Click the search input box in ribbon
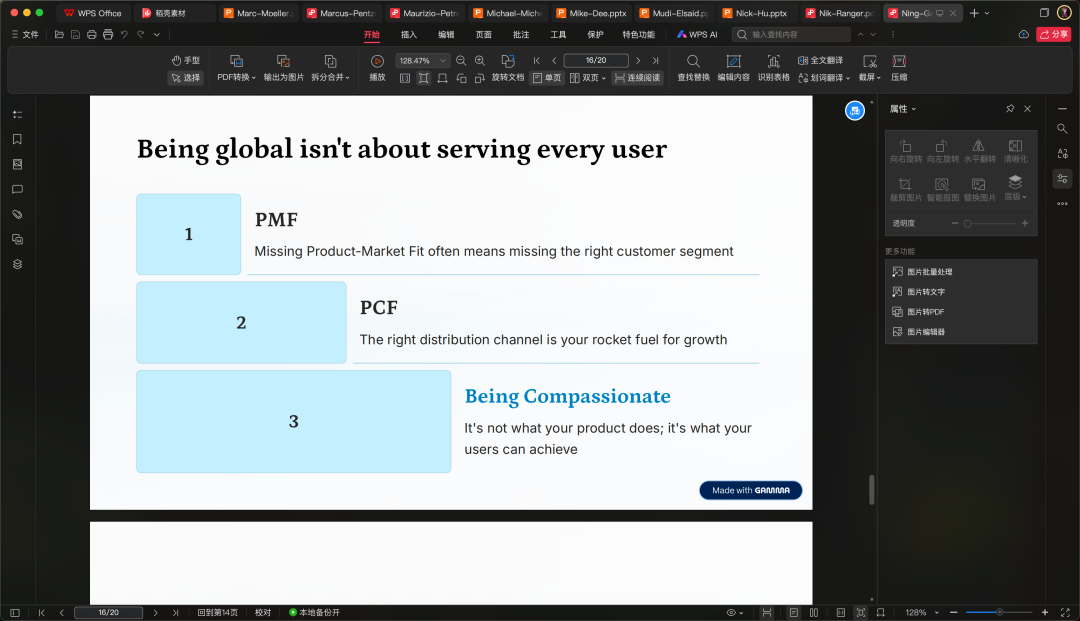Screen dimensions: 1080x621 point(792,34)
